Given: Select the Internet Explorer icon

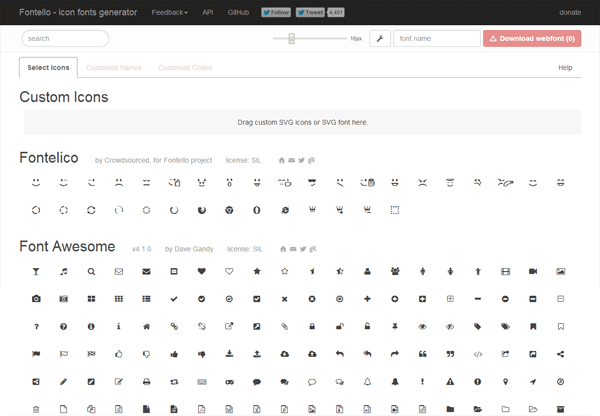Looking at the screenshot, I should coord(285,210).
